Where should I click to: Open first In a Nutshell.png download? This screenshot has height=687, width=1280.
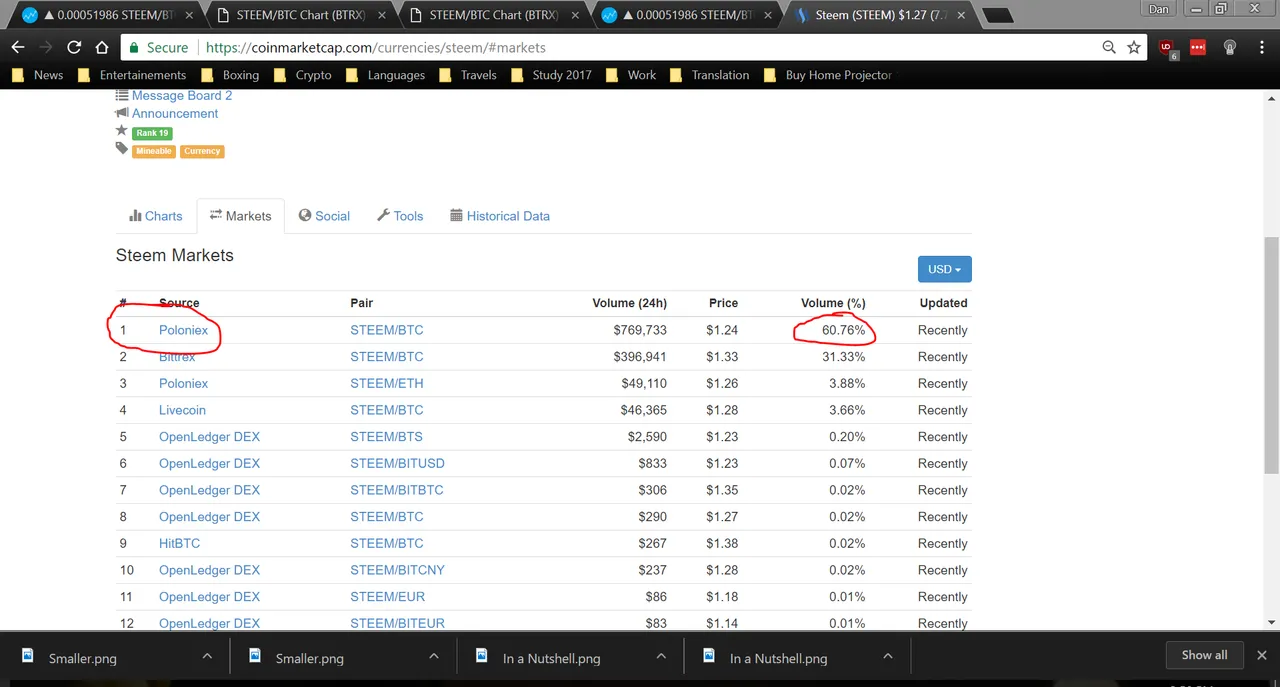tap(540, 658)
